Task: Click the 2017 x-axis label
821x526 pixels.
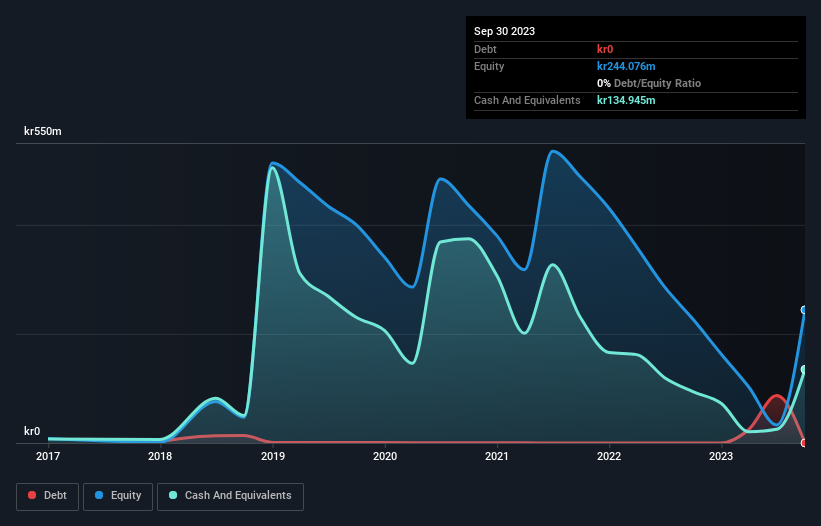Action: (48, 456)
